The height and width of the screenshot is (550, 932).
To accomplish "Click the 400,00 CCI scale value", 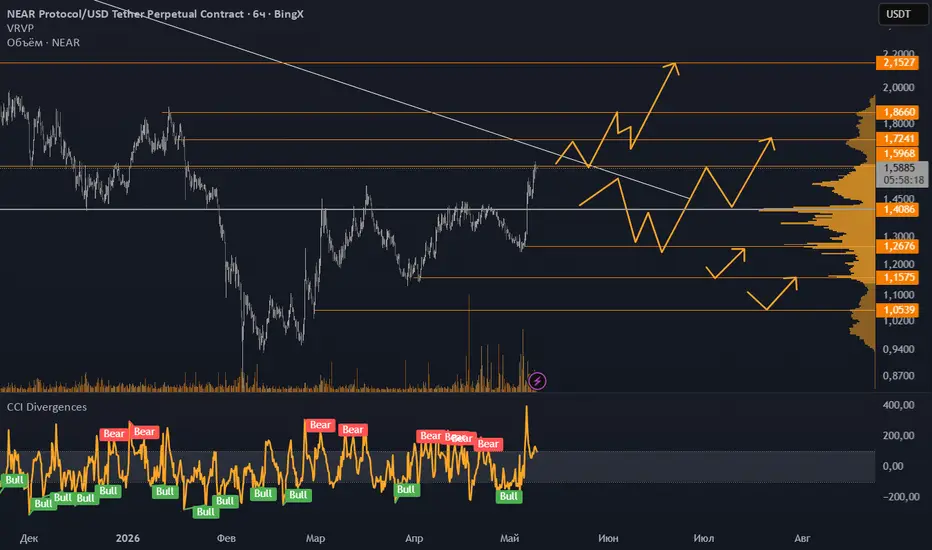I will 899,405.
